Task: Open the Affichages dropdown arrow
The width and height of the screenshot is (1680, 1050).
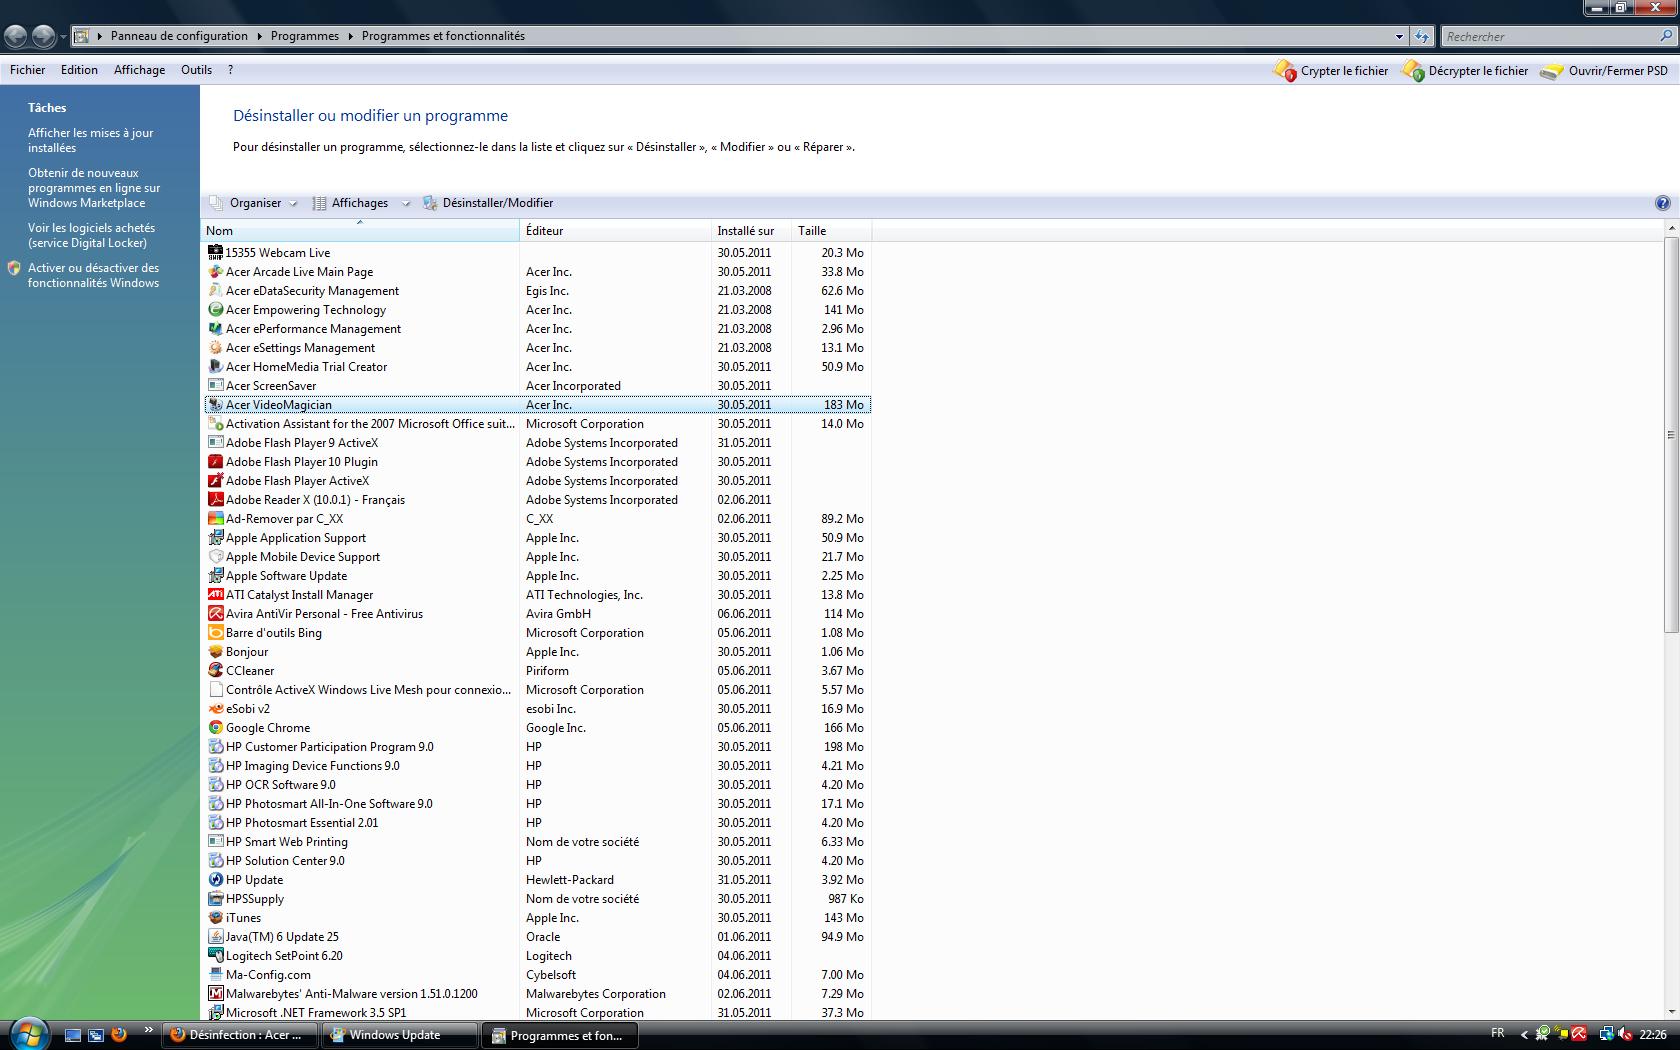Action: (406, 203)
